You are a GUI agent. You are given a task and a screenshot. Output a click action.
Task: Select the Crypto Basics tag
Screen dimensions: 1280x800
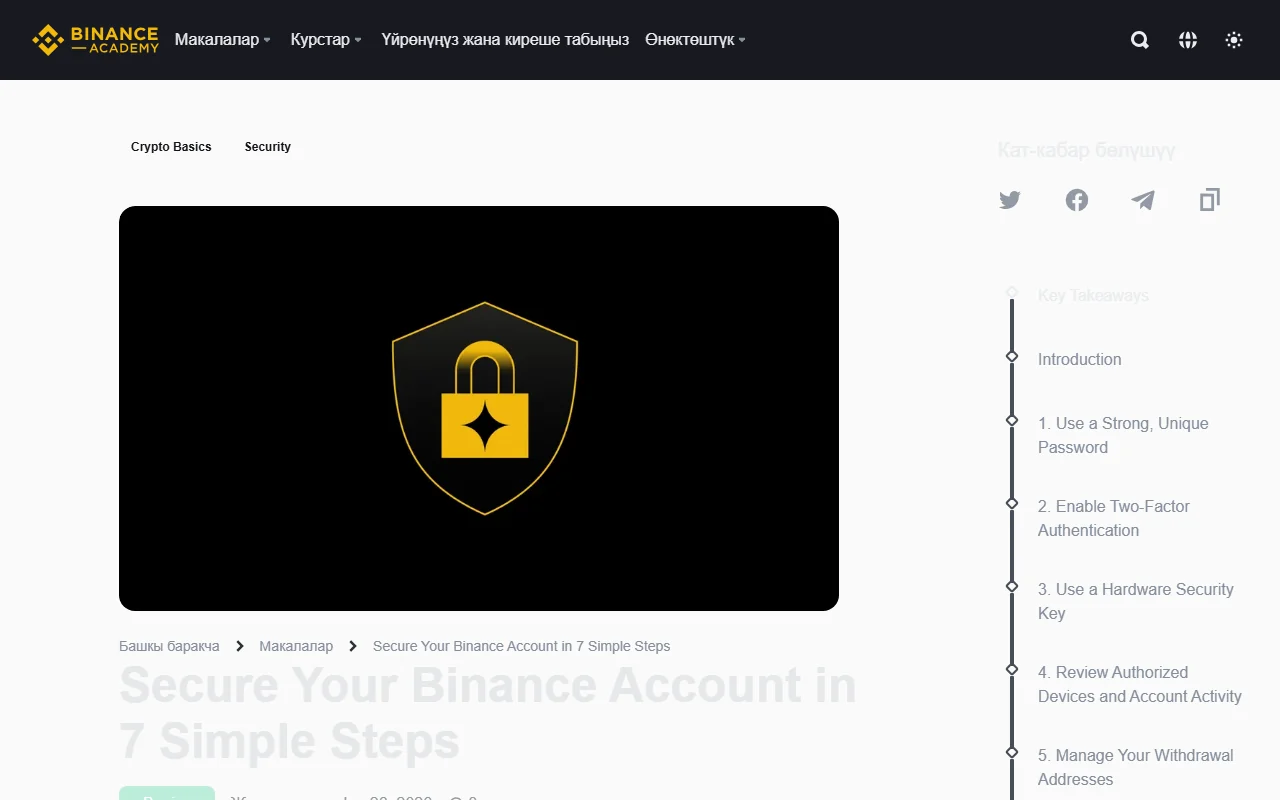coord(171,147)
